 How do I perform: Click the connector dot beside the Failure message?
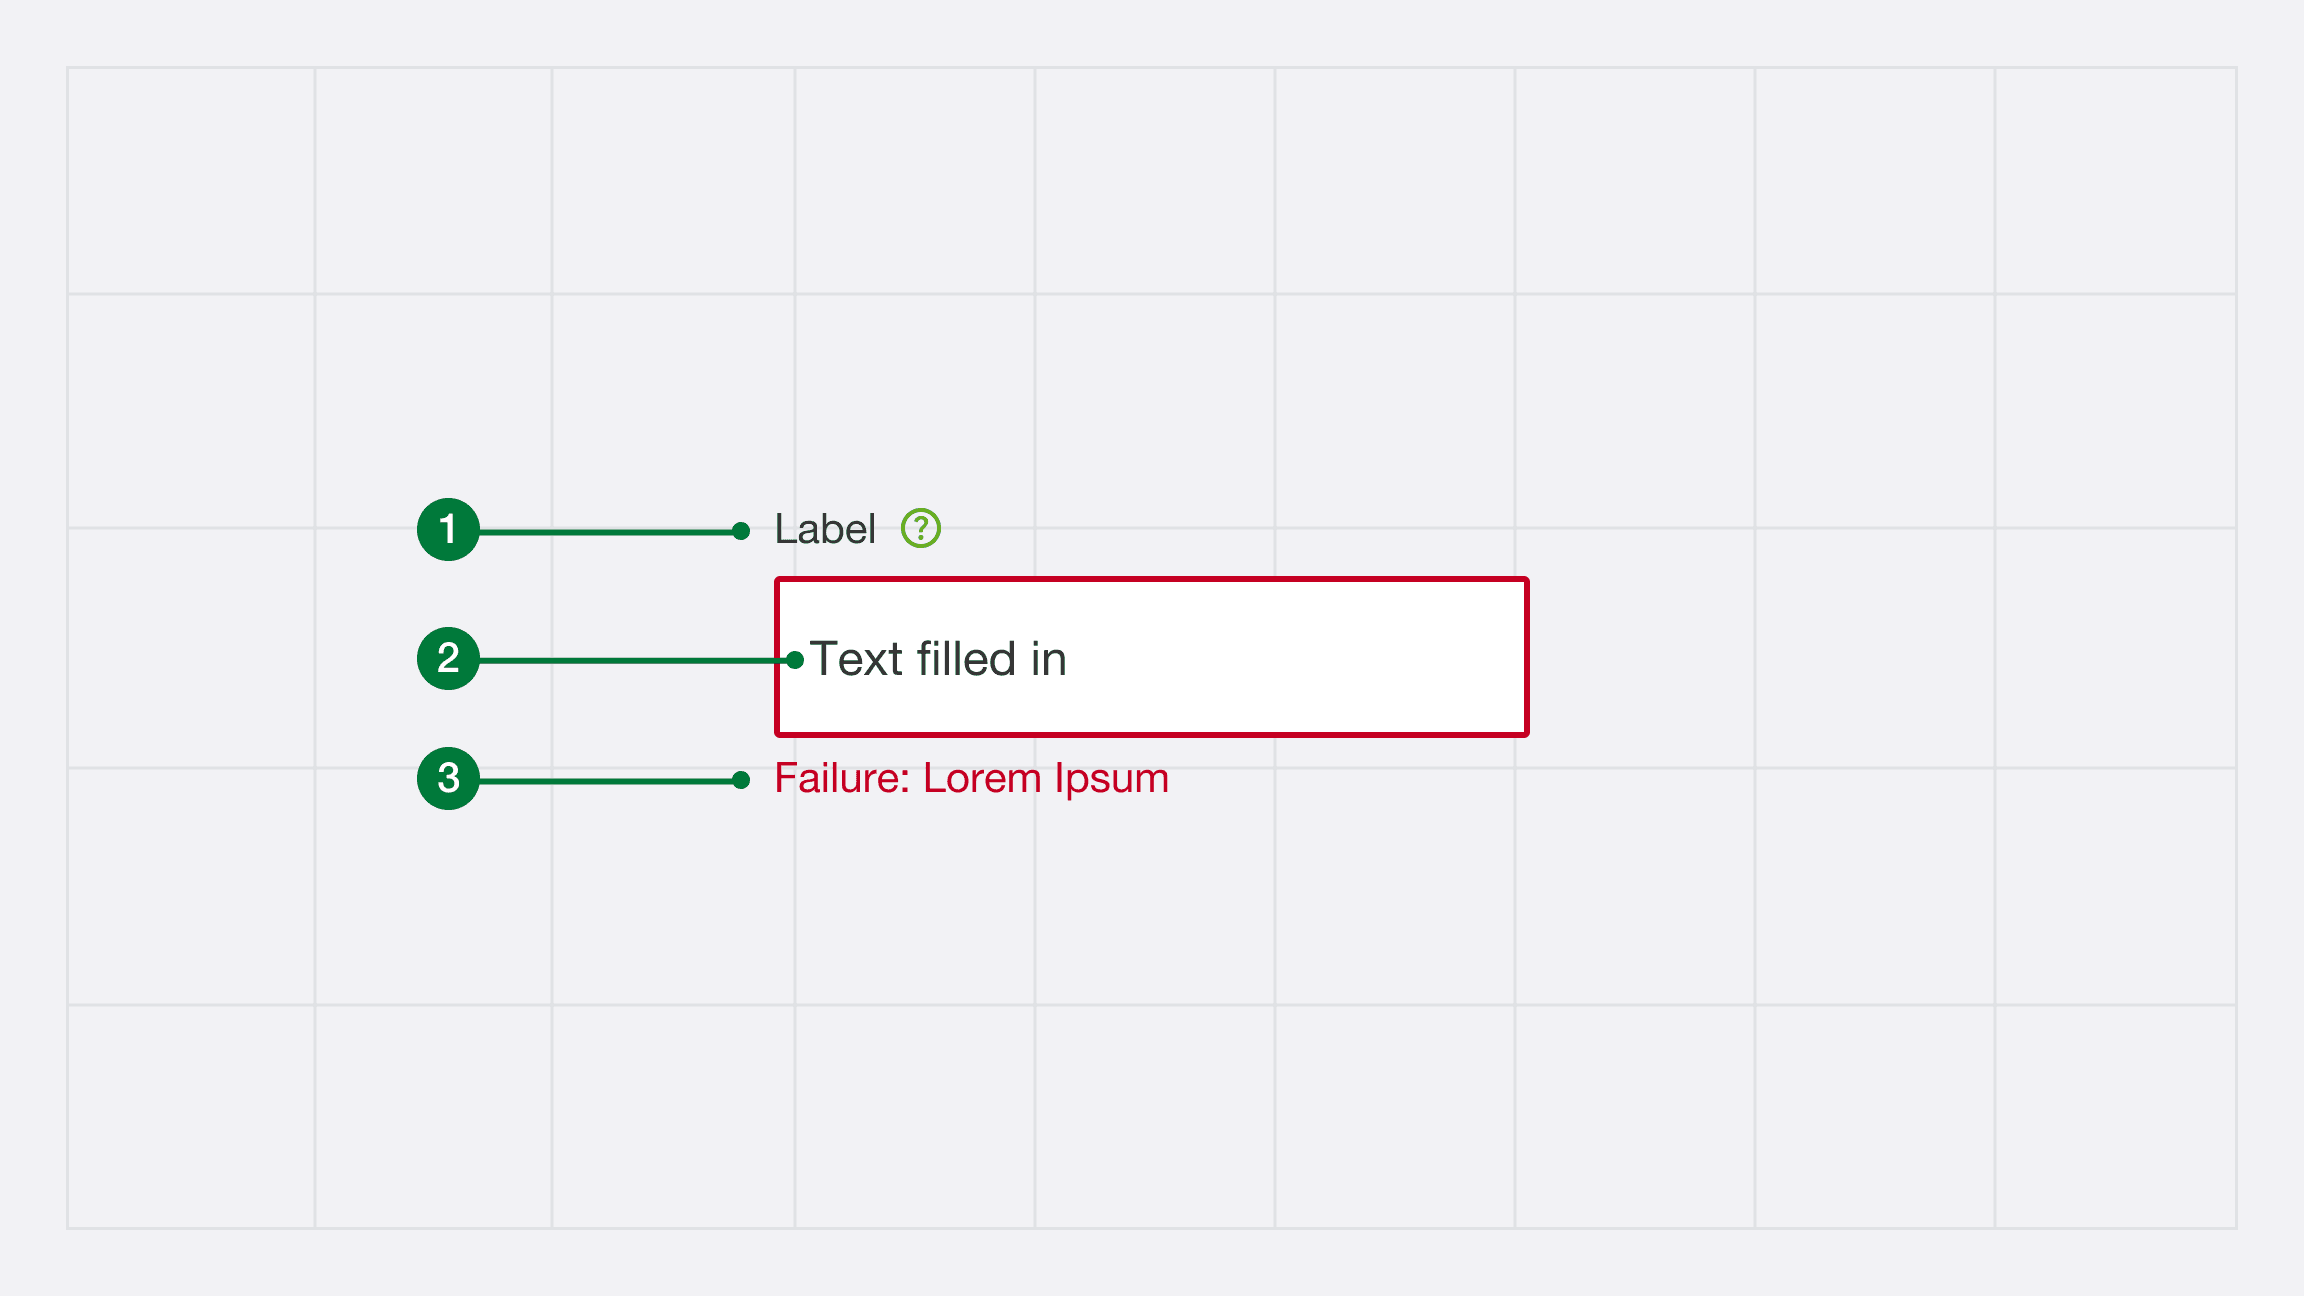pyautogui.click(x=741, y=780)
